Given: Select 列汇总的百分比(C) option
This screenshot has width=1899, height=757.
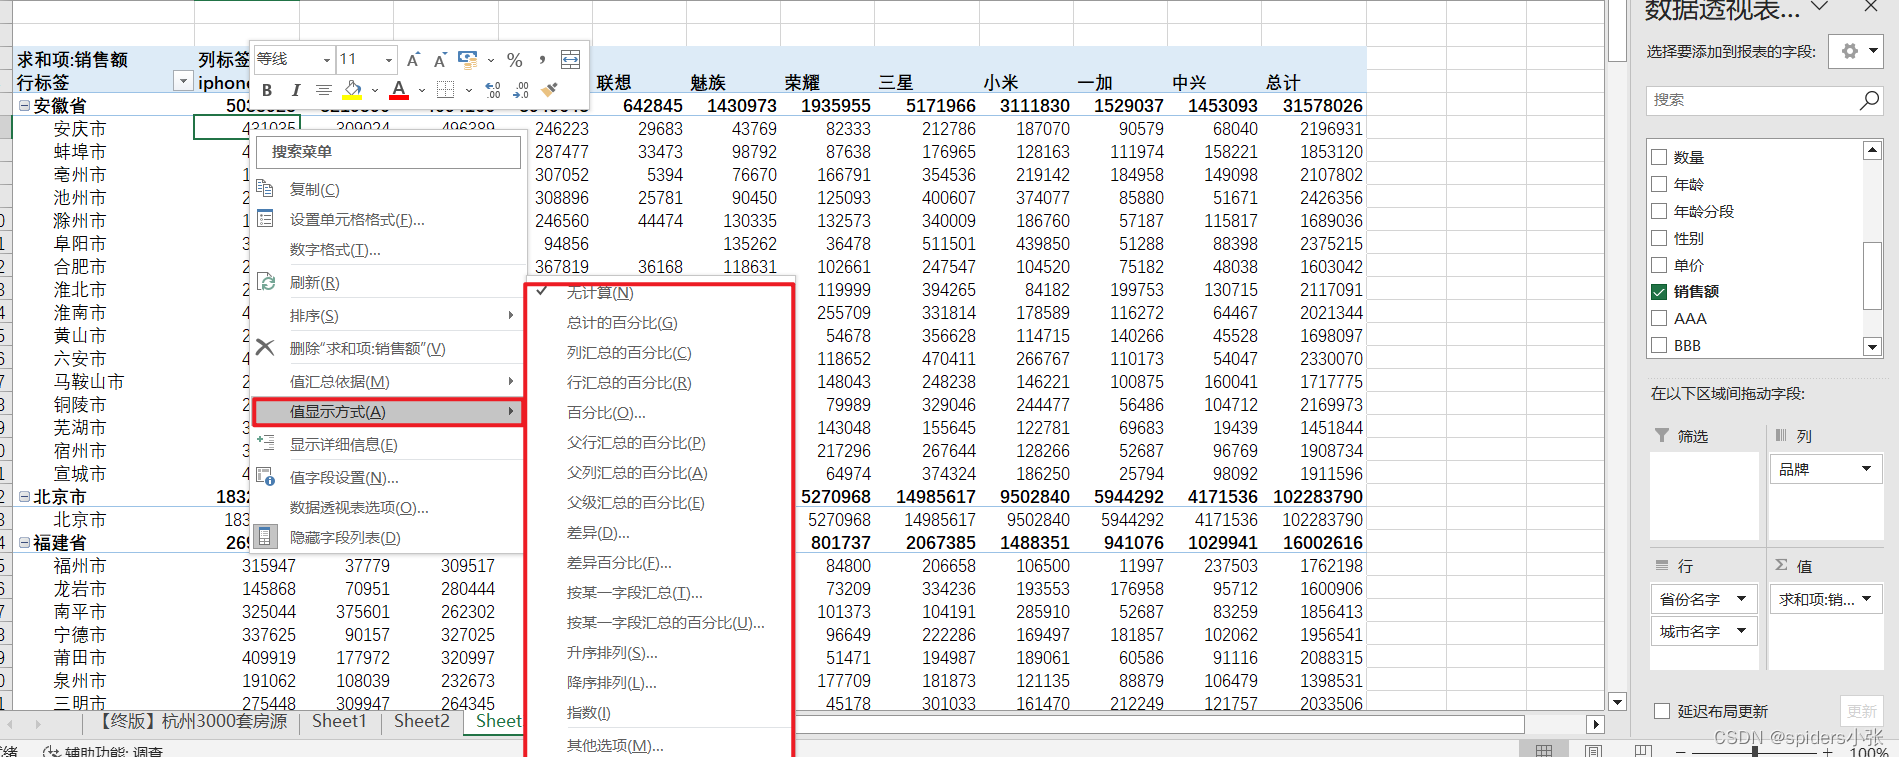Looking at the screenshot, I should pyautogui.click(x=629, y=352).
